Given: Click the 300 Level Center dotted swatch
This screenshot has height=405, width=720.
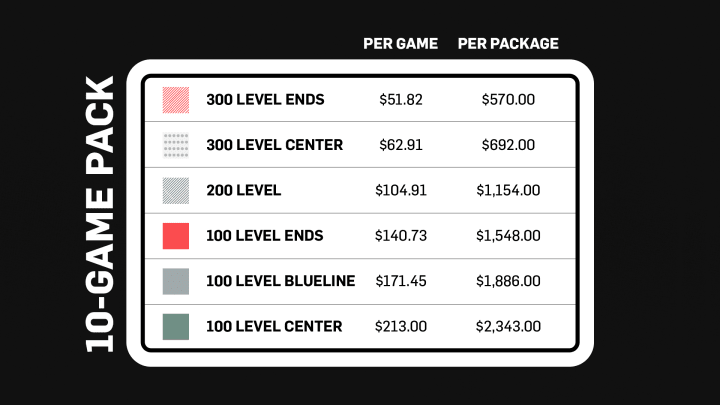Looking at the screenshot, I should click(176, 145).
